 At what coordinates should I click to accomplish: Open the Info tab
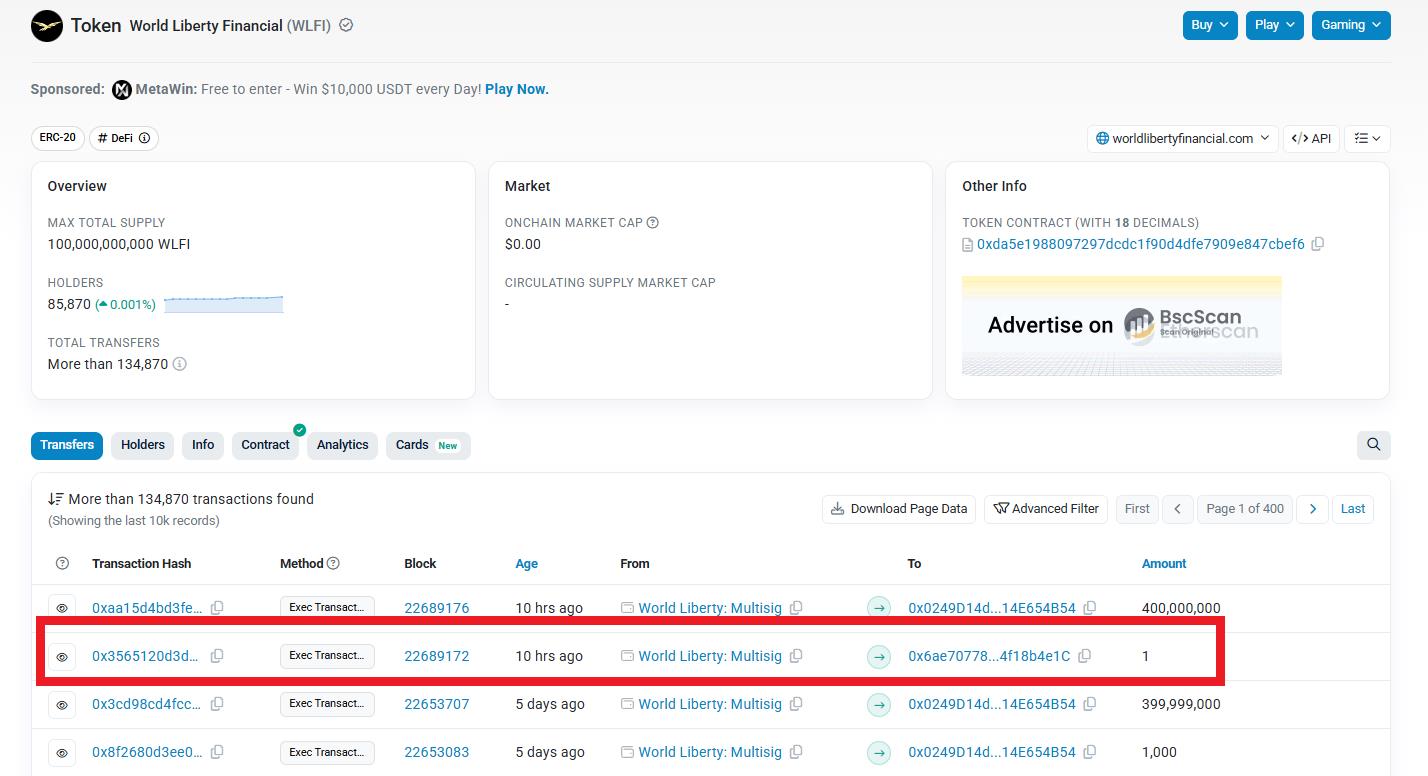(x=203, y=445)
